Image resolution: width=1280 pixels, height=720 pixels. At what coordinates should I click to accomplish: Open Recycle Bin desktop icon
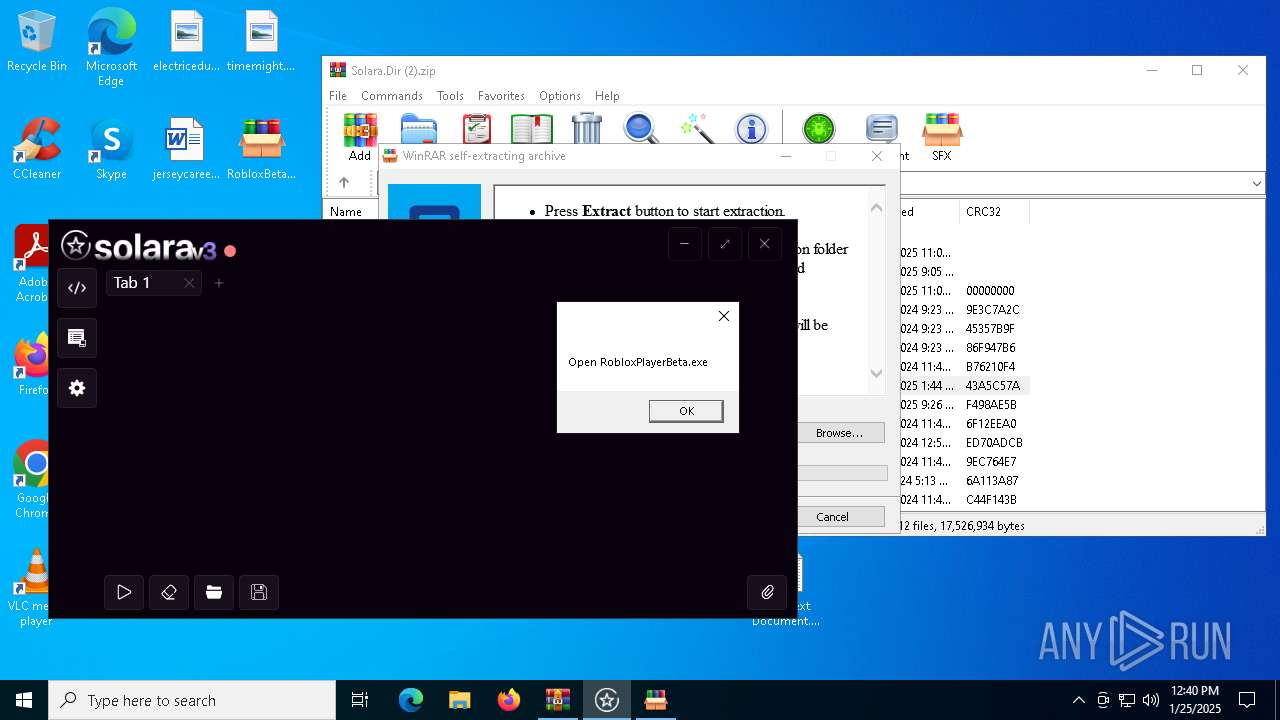(x=37, y=42)
